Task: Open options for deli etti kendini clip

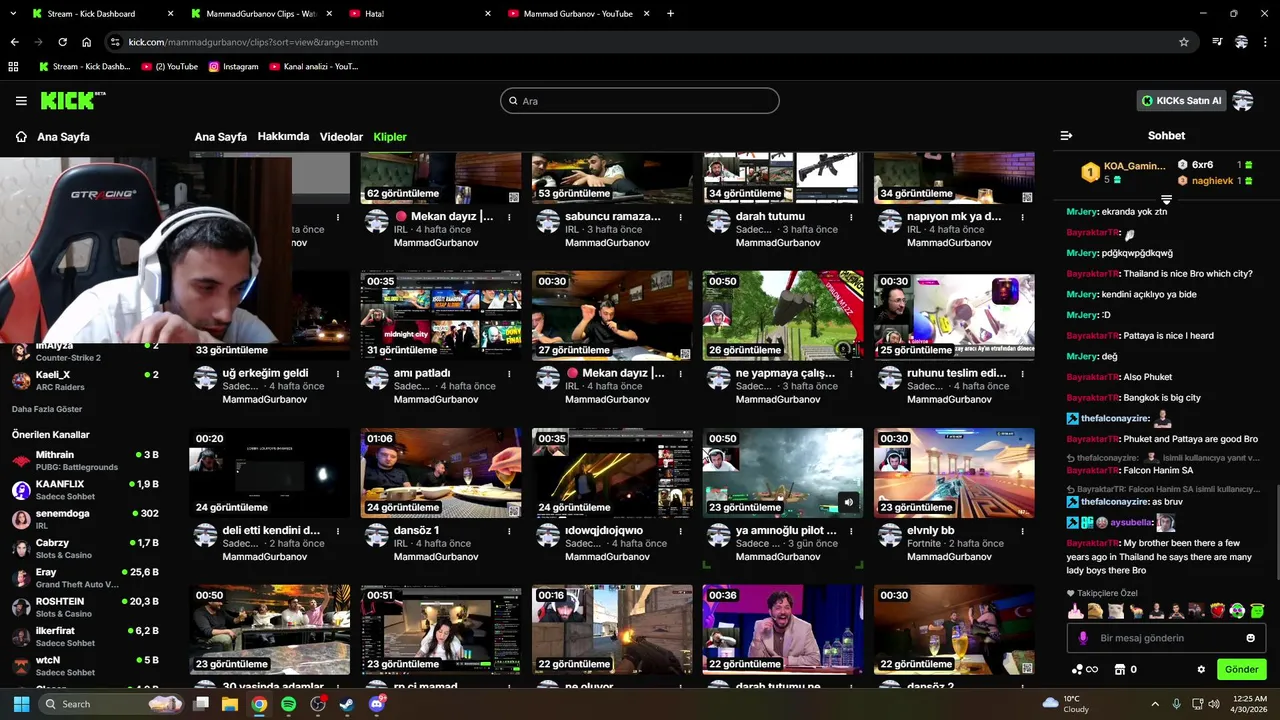Action: coord(338,531)
